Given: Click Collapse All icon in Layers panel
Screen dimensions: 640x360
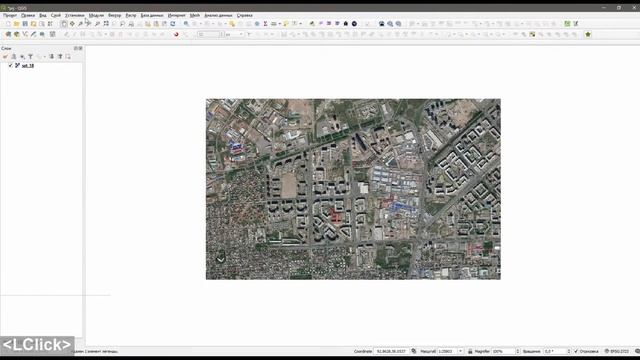Looking at the screenshot, I should [x=60, y=57].
